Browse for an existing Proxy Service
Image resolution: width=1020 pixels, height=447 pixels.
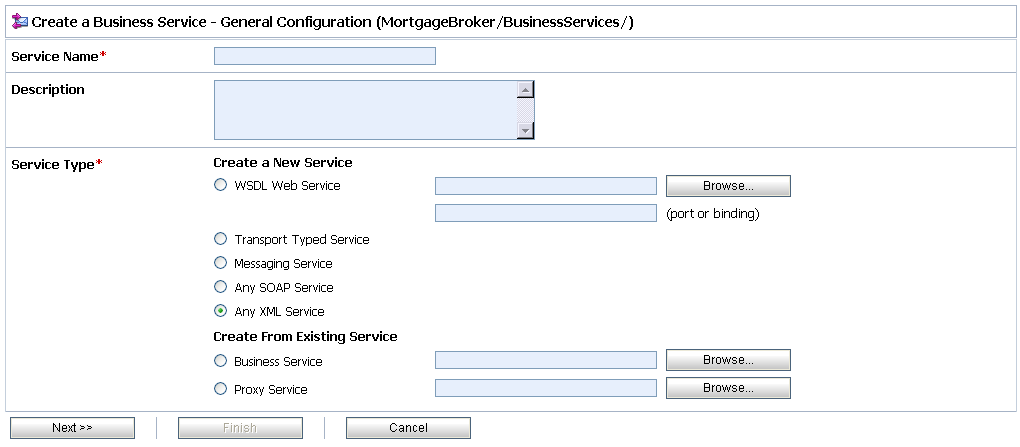[x=728, y=388]
